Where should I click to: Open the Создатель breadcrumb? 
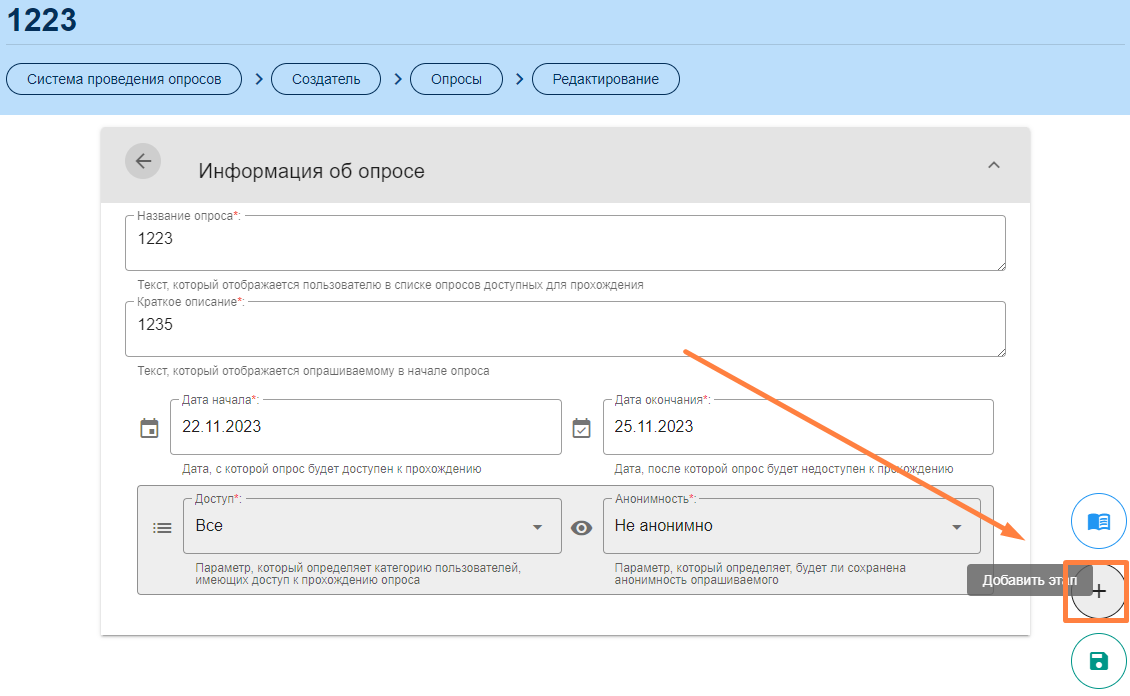[x=326, y=79]
